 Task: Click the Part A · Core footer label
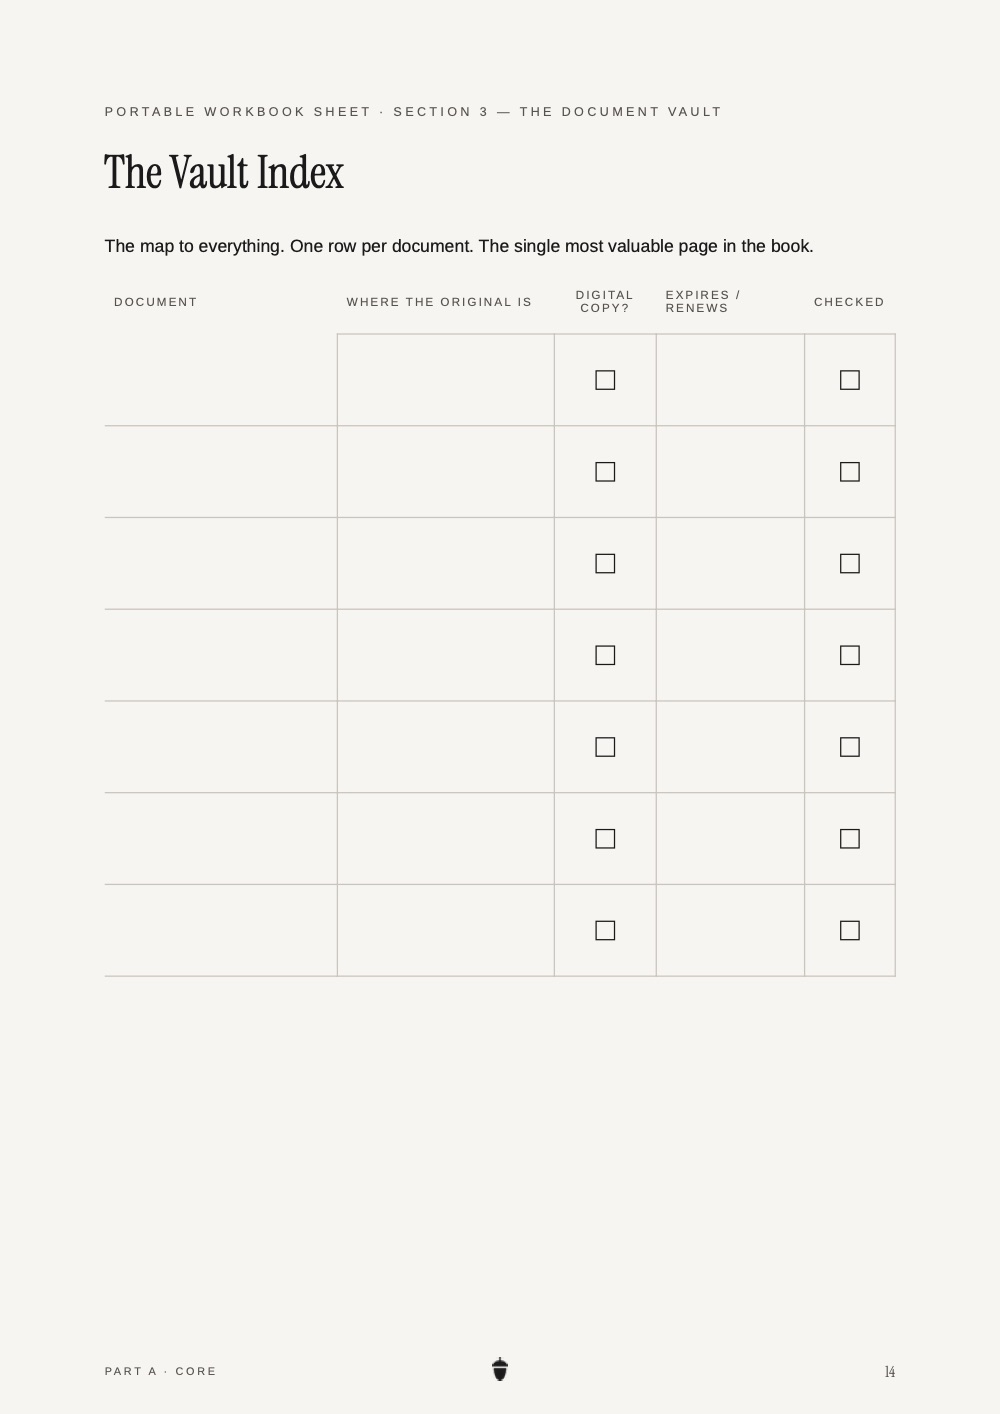click(x=161, y=1371)
